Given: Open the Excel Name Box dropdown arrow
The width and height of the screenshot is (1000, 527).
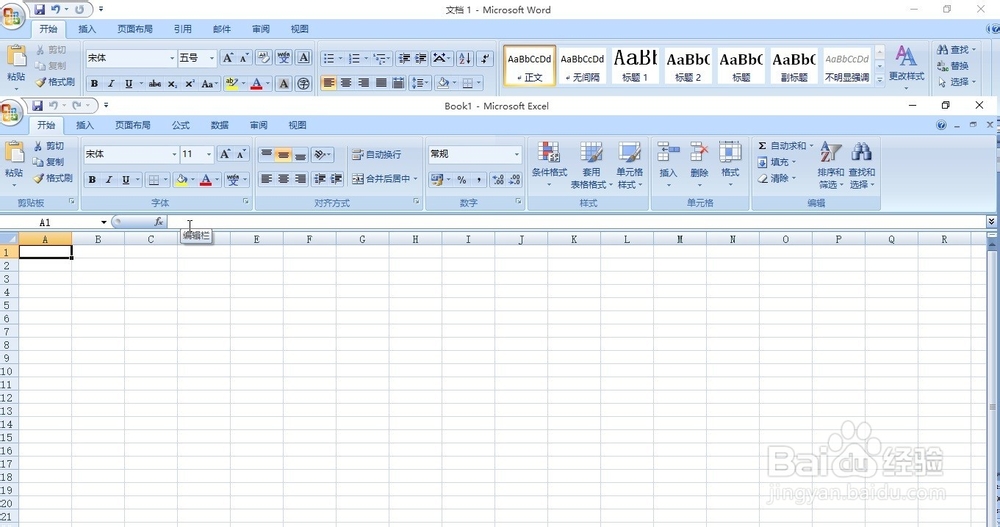Looking at the screenshot, I should click(x=103, y=222).
